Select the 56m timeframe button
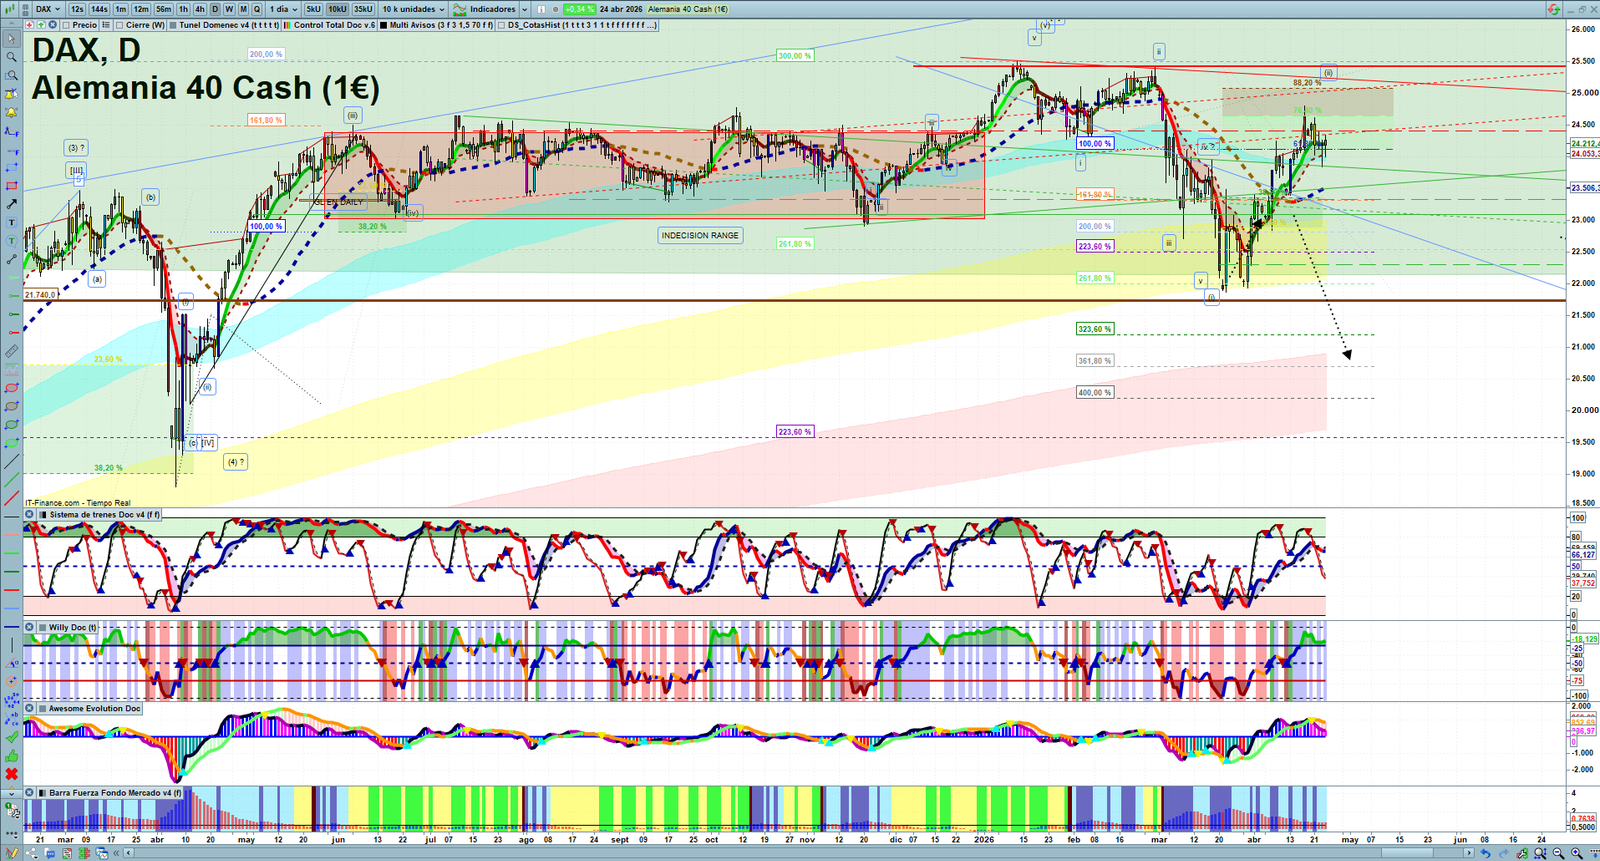1600x861 pixels. pyautogui.click(x=164, y=9)
